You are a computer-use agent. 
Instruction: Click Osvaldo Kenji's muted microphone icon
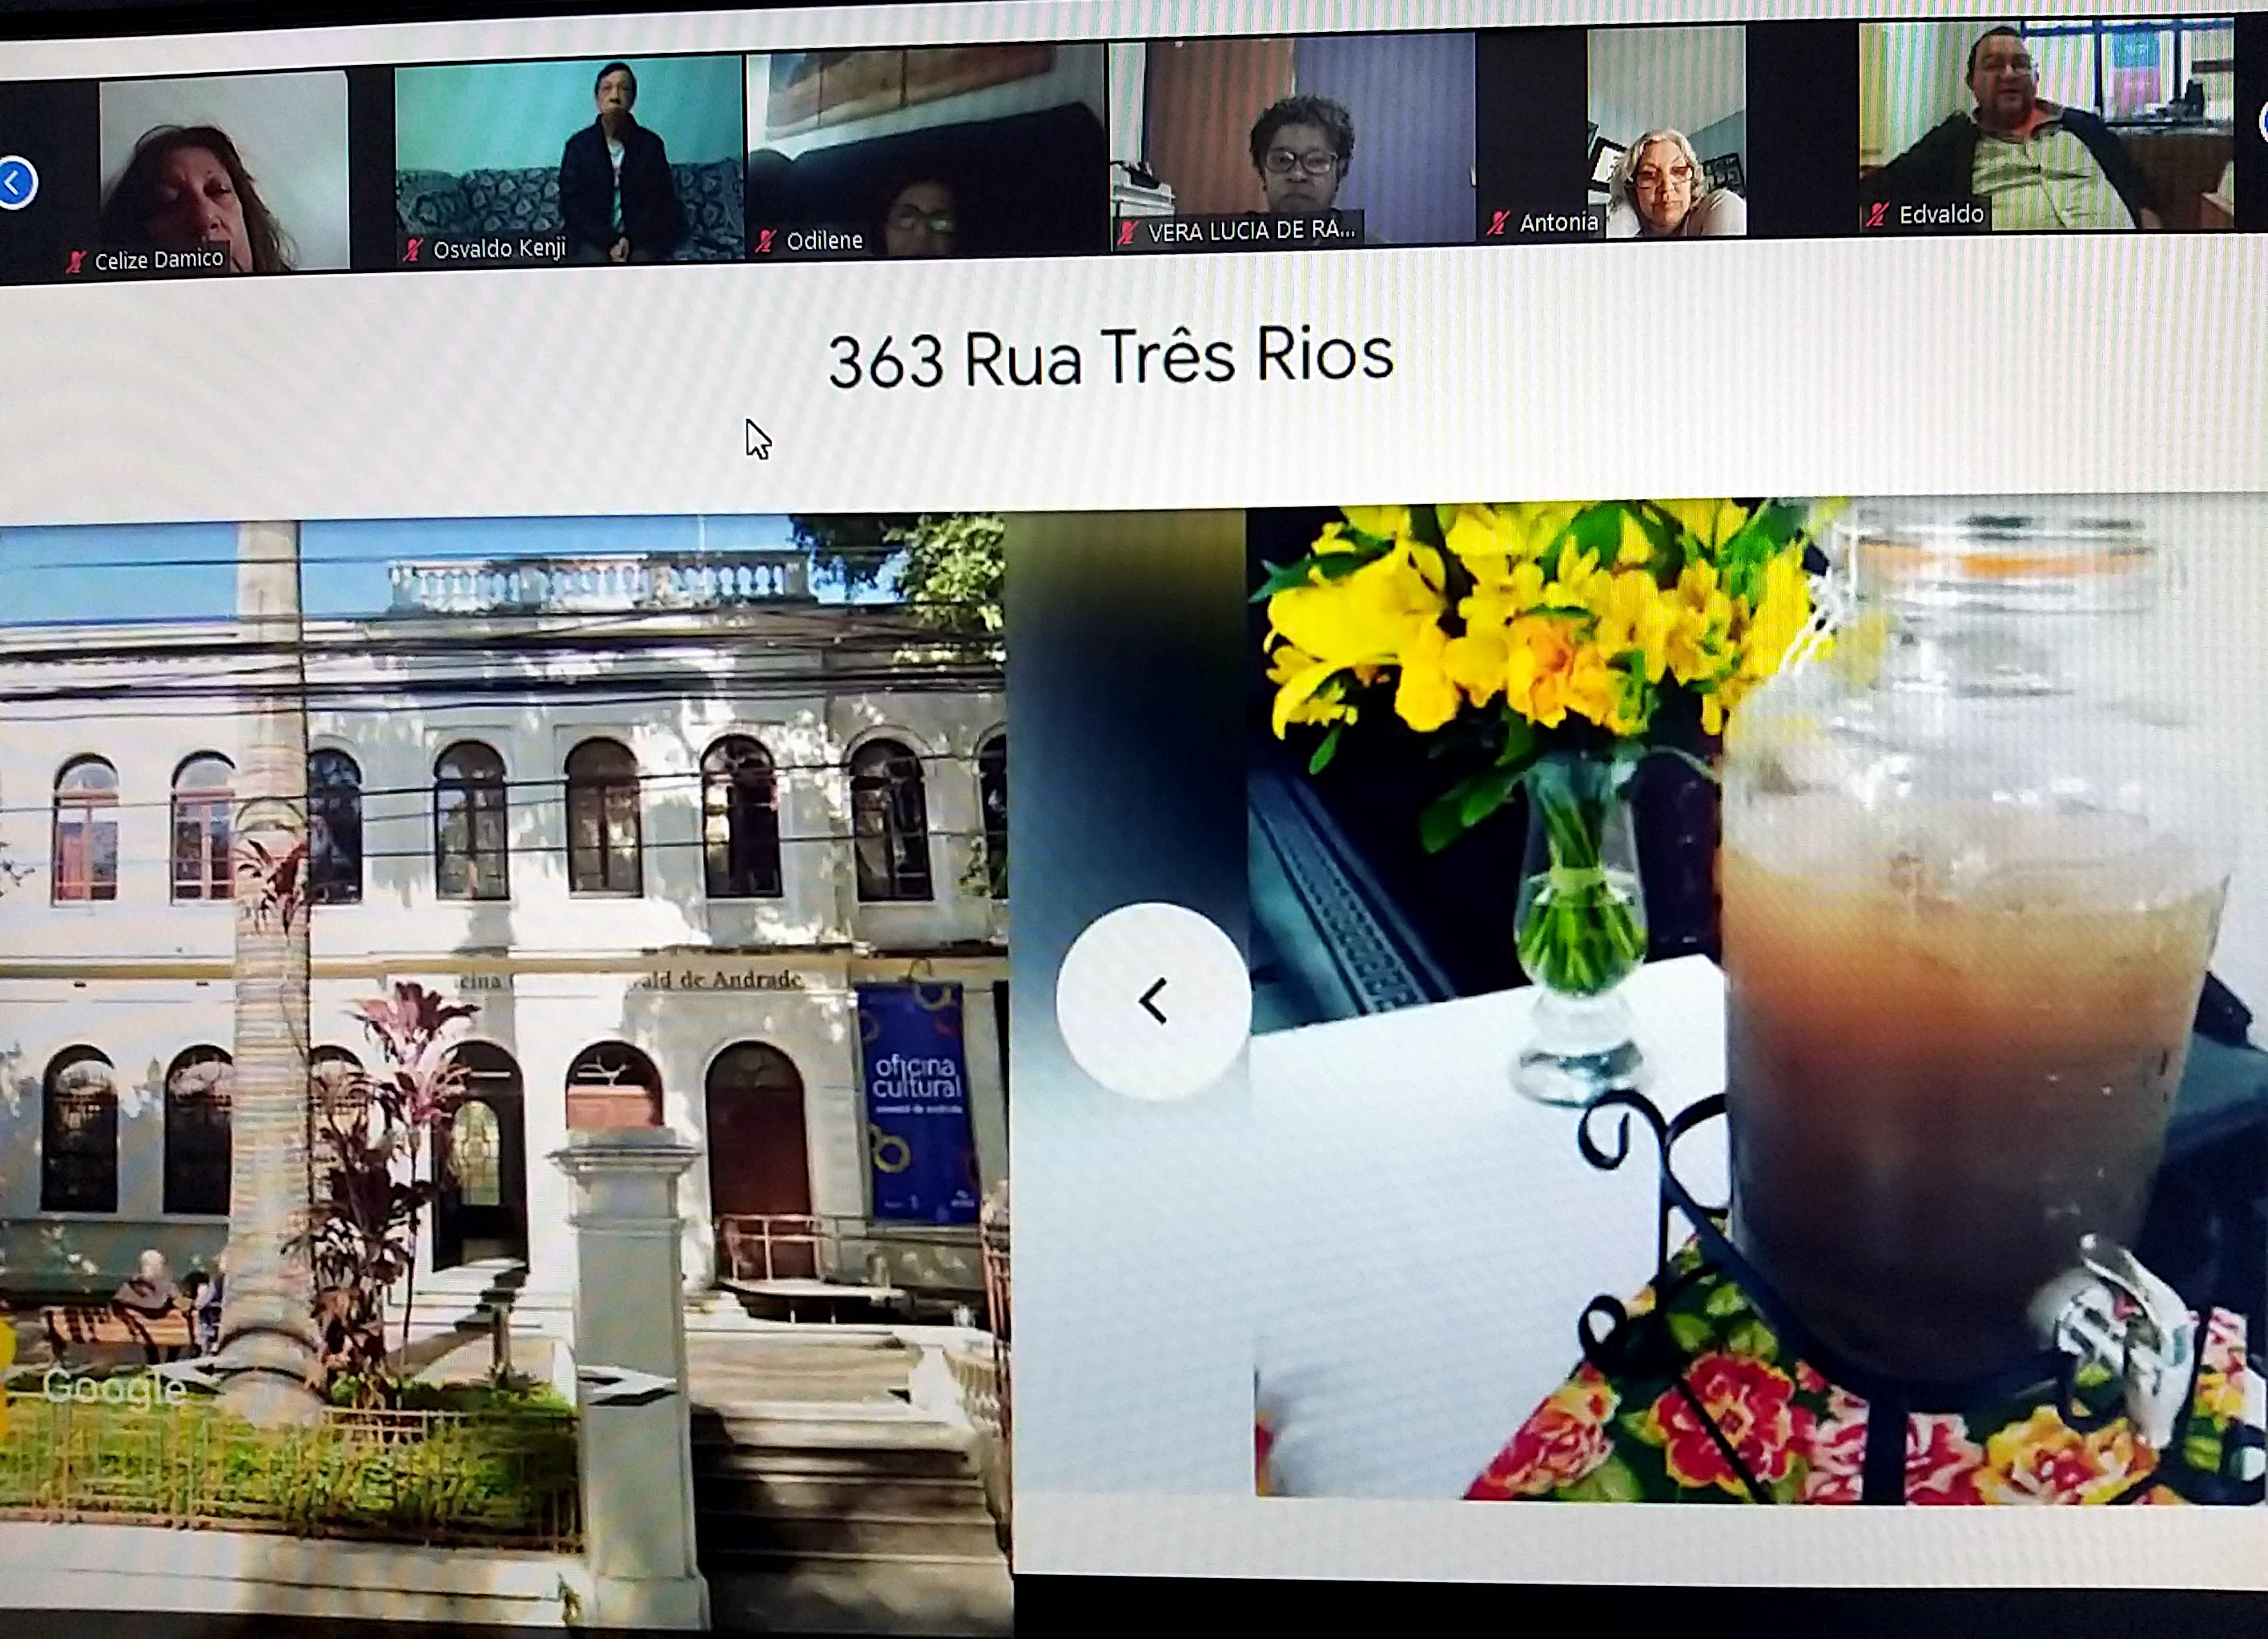(412, 249)
